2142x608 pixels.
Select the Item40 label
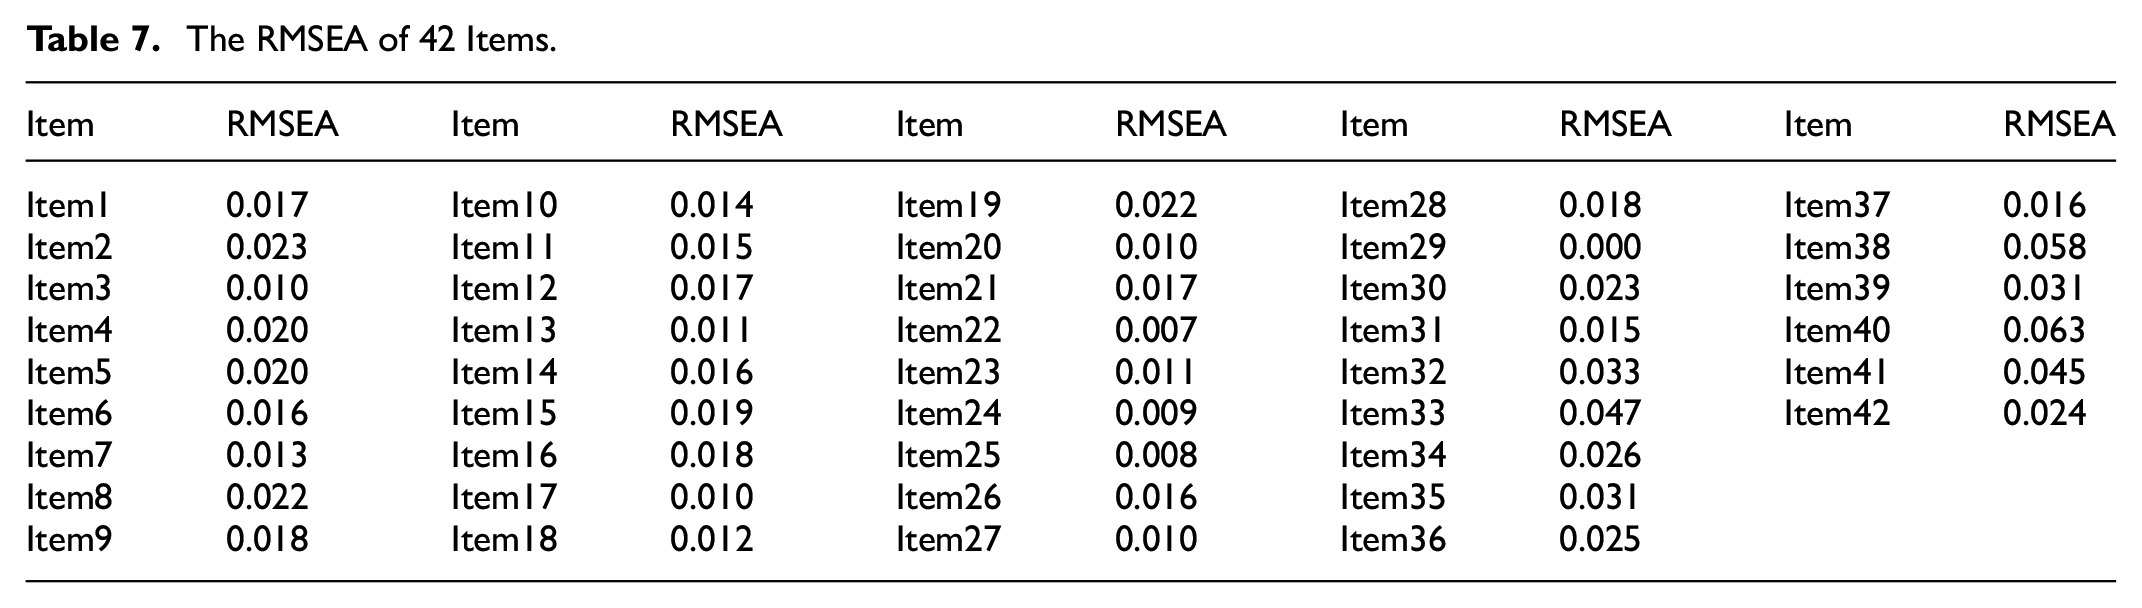point(1837,330)
